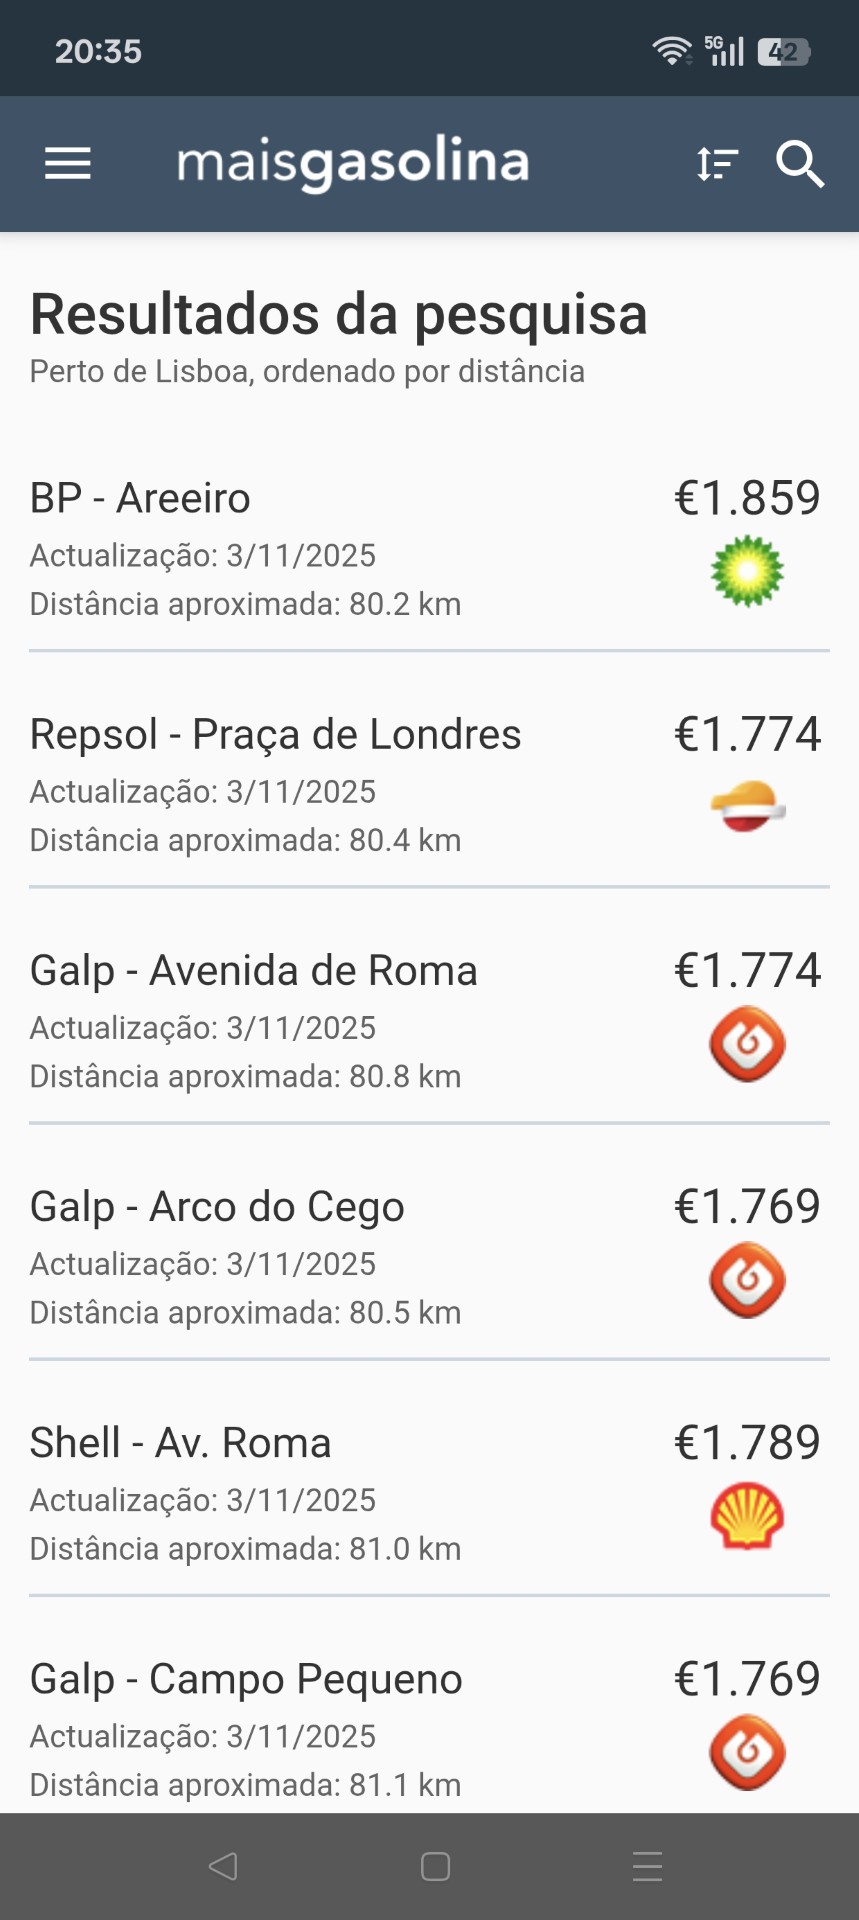
Task: View Galp - Arco do Cego station
Action: pos(217,1206)
